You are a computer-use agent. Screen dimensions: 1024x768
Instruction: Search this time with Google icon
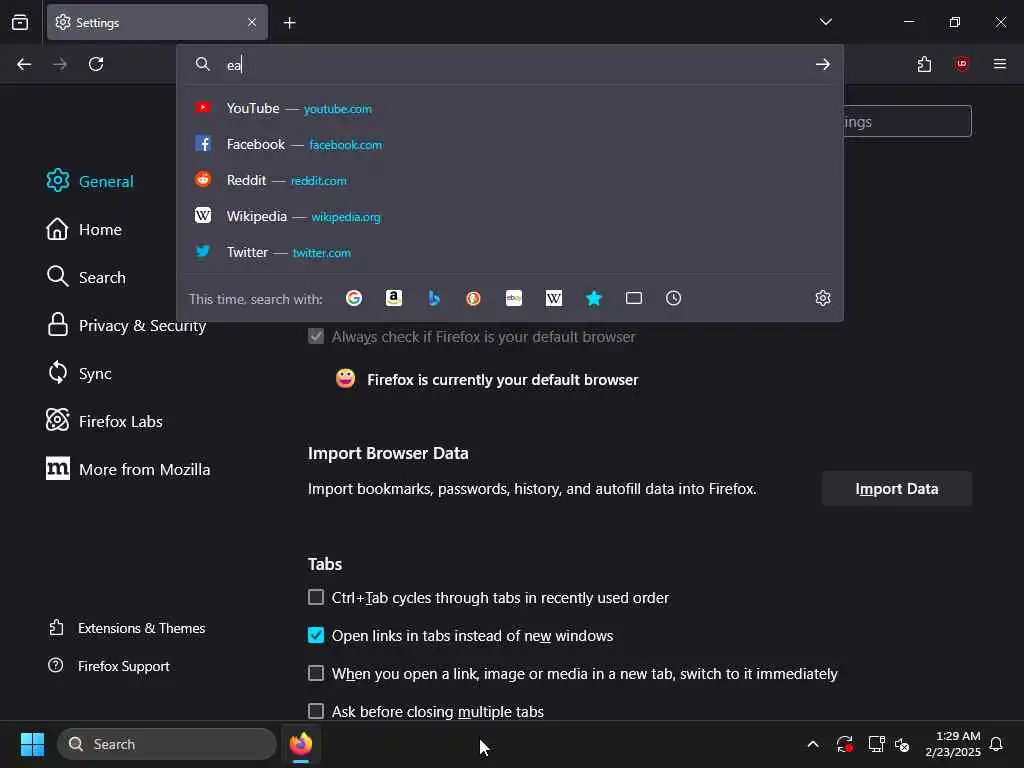coord(354,298)
